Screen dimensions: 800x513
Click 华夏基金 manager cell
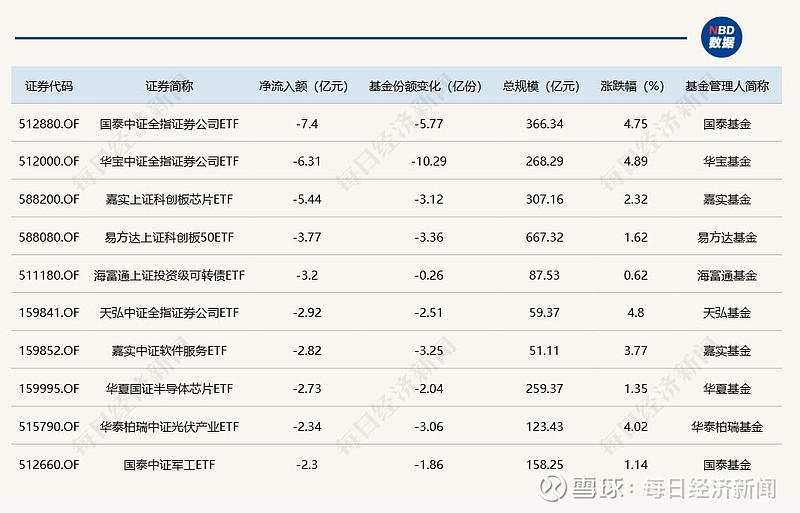click(x=727, y=389)
